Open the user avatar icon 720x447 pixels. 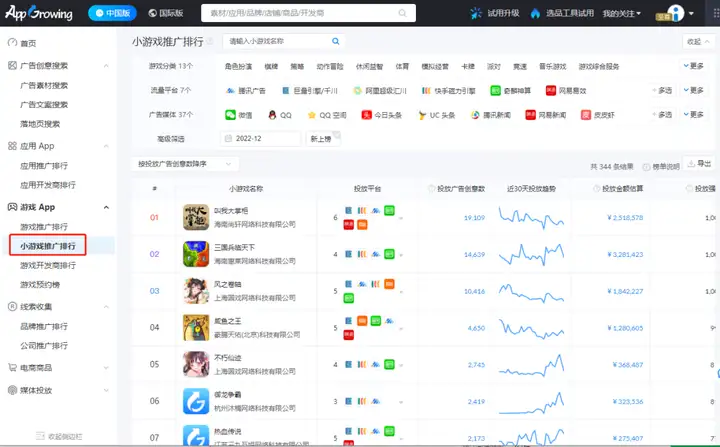pyautogui.click(x=675, y=13)
